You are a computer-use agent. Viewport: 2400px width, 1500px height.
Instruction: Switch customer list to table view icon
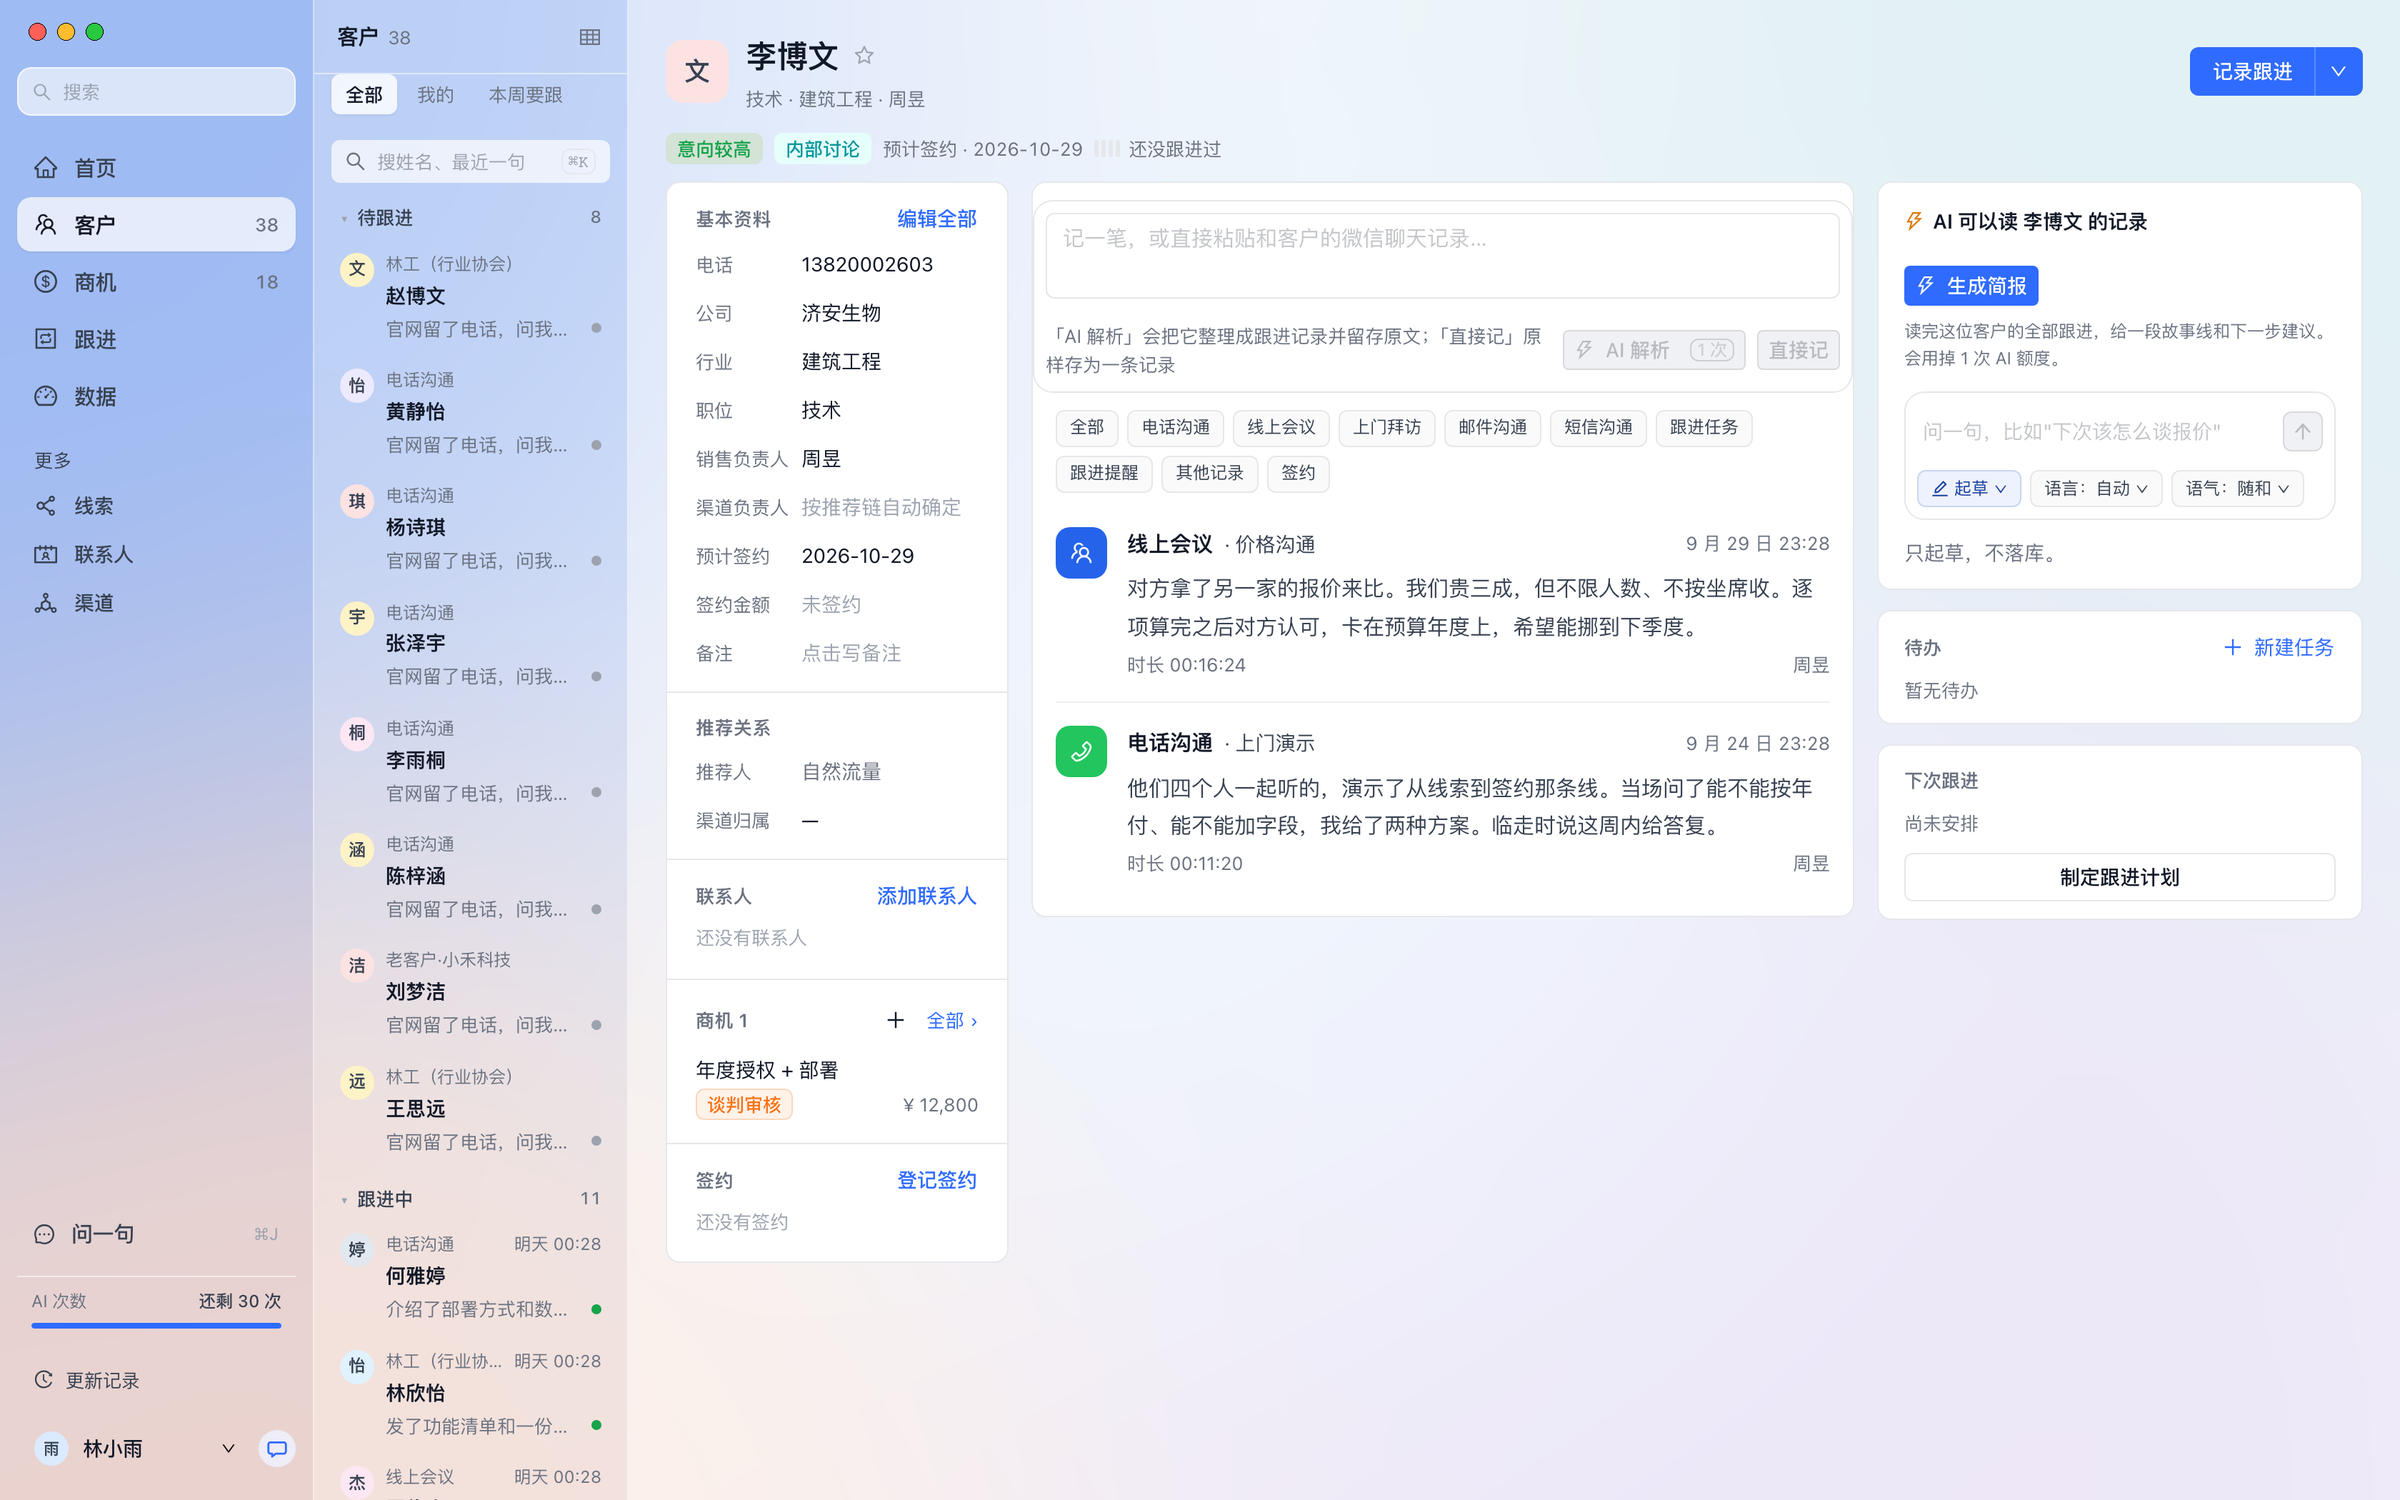coord(590,37)
